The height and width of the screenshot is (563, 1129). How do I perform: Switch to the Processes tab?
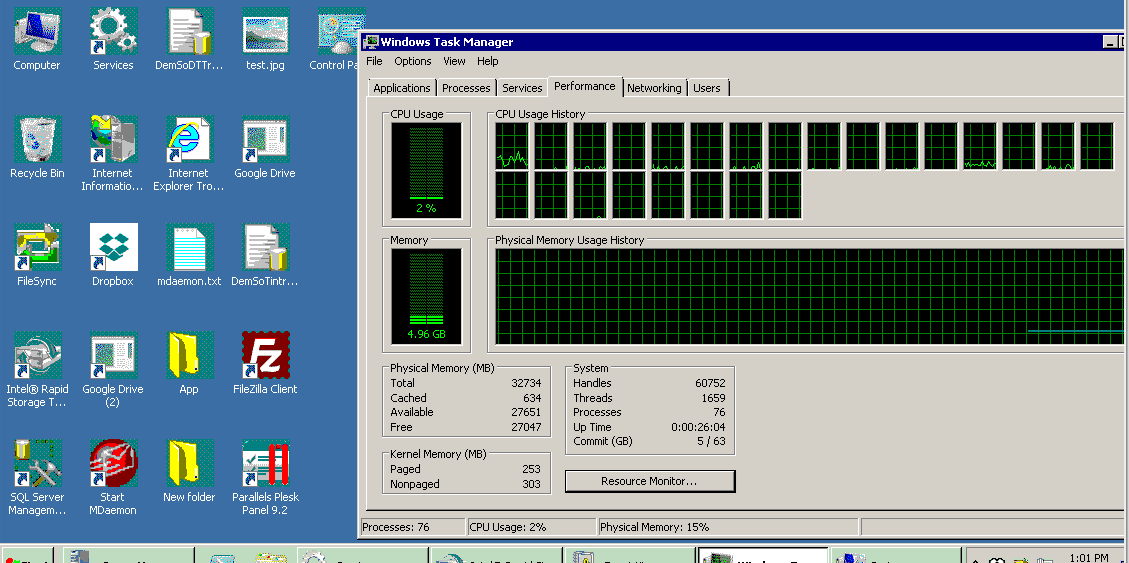tap(466, 88)
